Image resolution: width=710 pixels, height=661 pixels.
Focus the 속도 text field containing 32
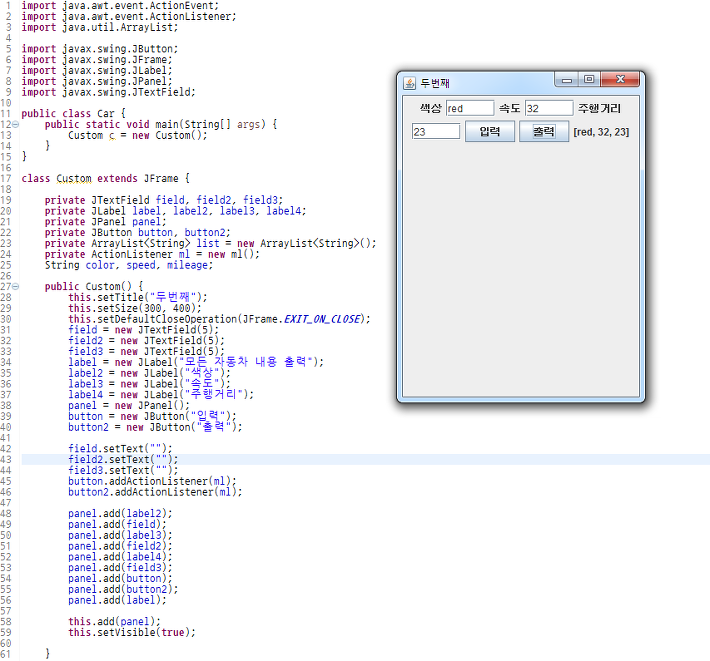(549, 108)
